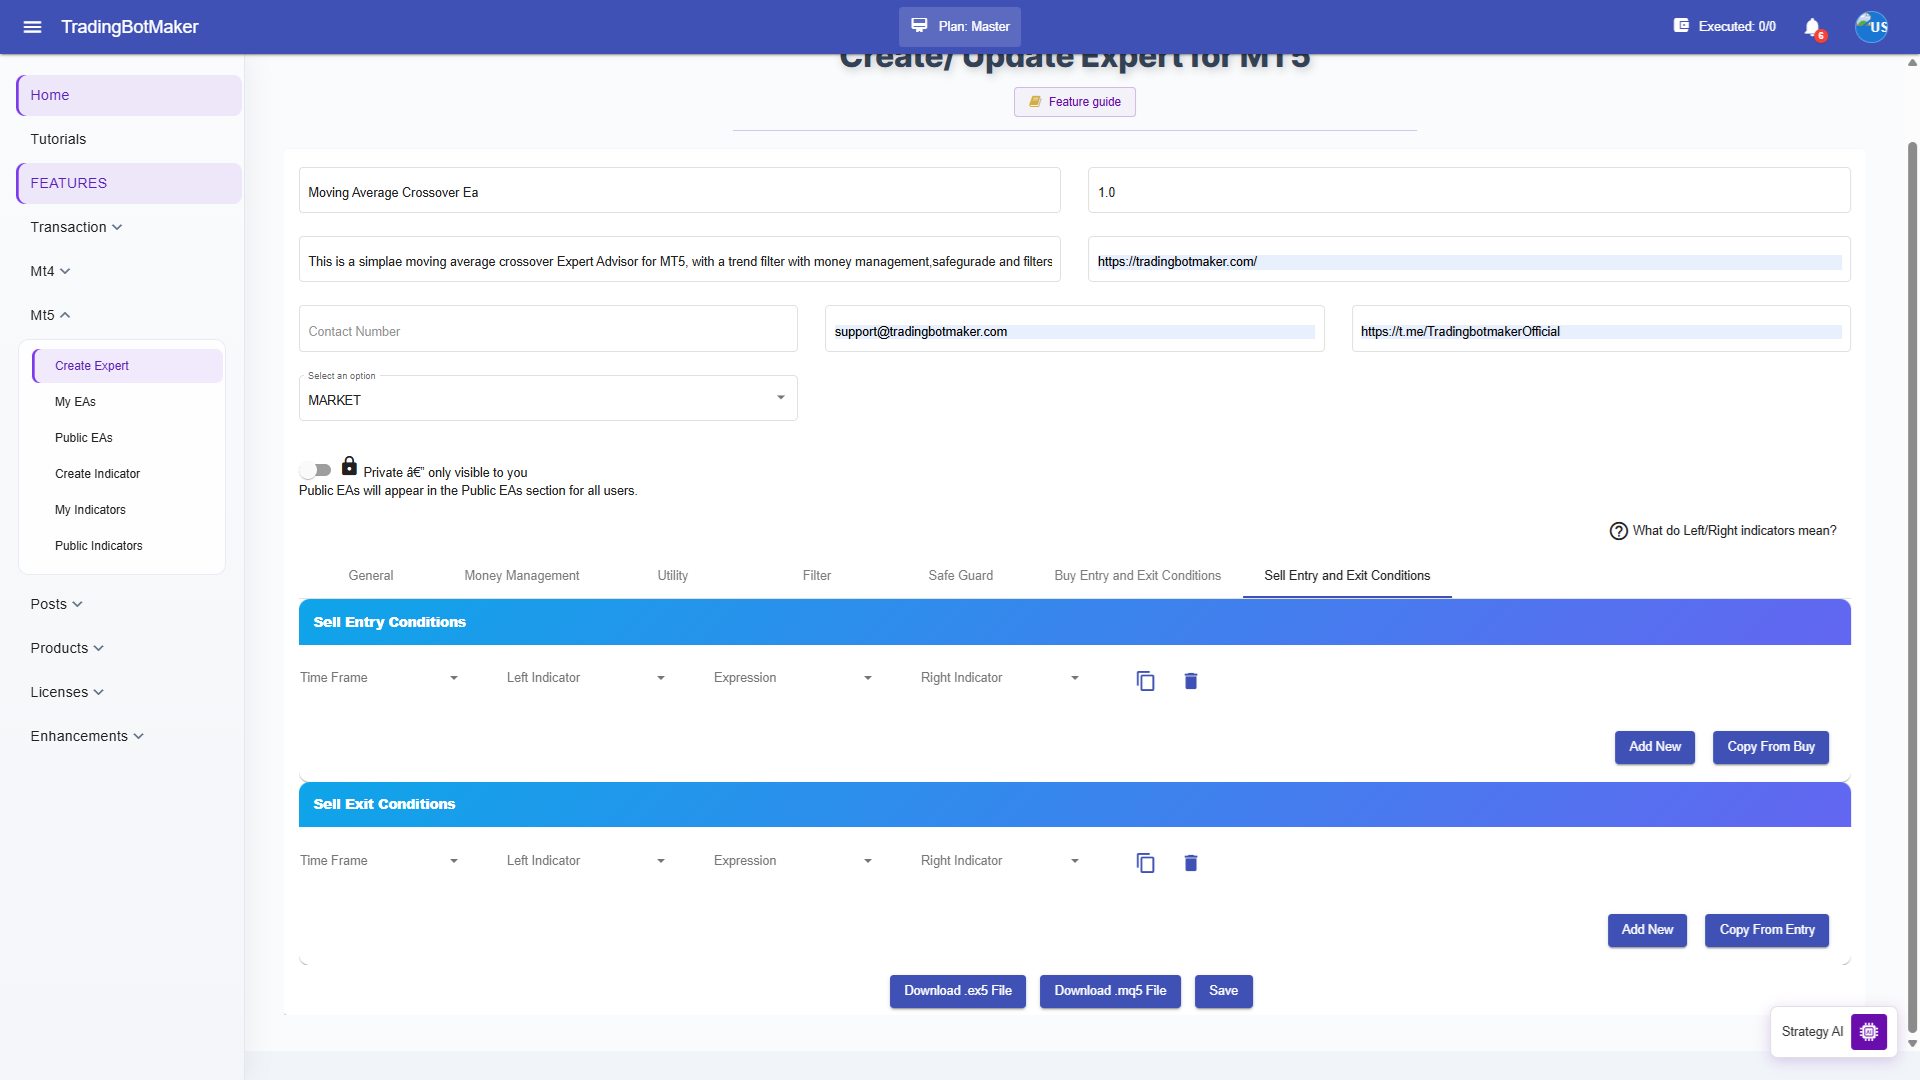Open Create Indicator page
Image resolution: width=1920 pixels, height=1080 pixels.
127,474
